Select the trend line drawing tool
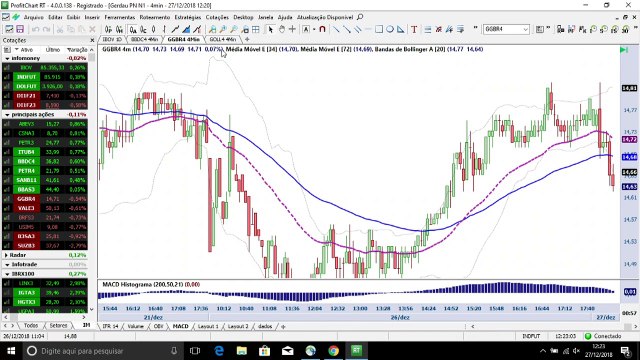 336,29
